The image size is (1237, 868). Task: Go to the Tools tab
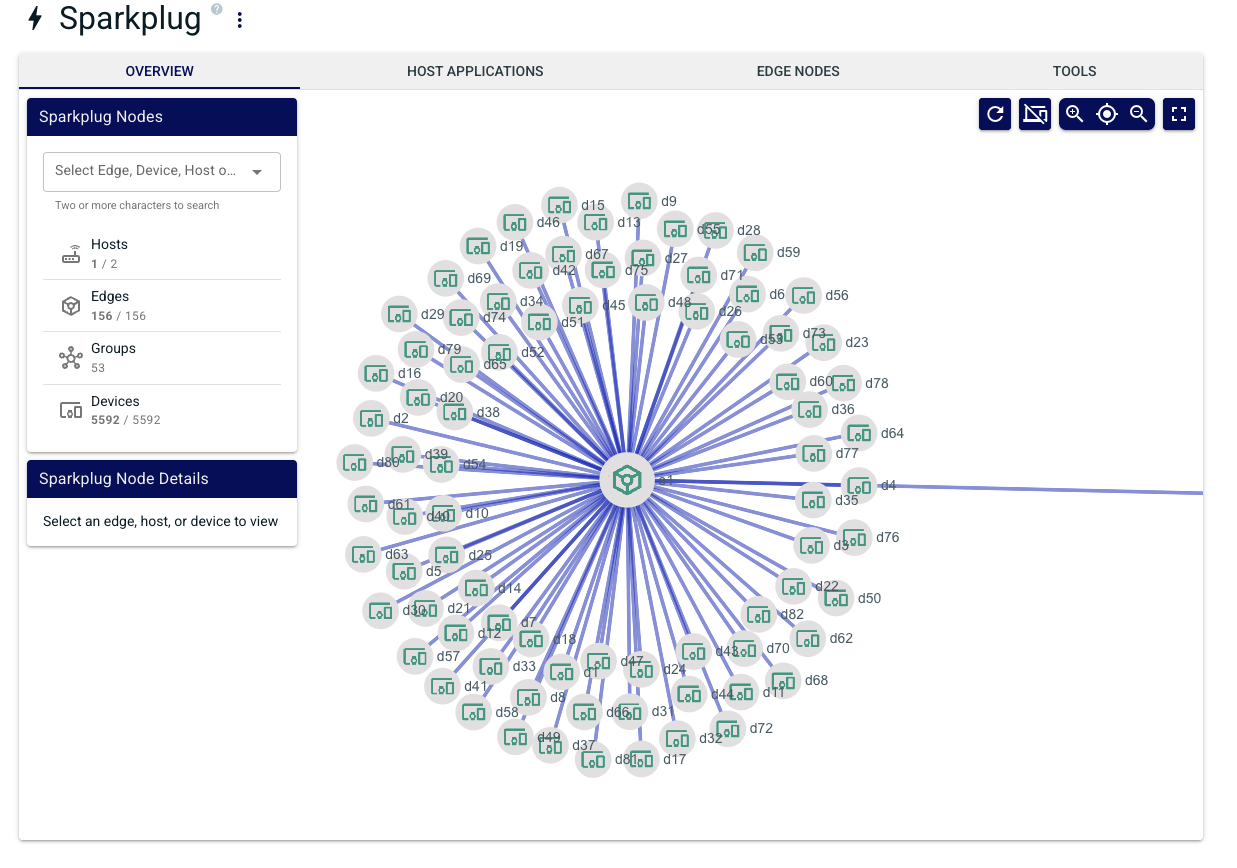tap(1075, 71)
